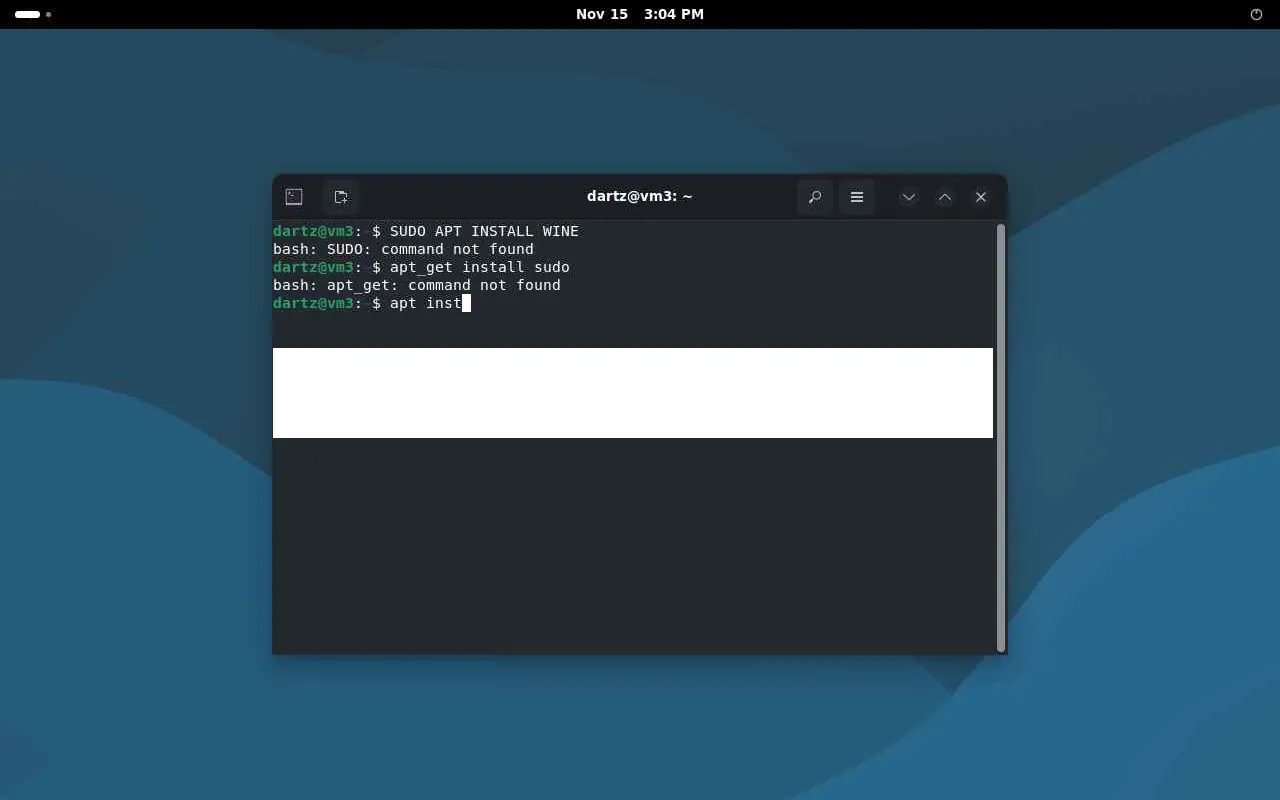
Task: Open the terminal hamburger menu
Action: 857,197
